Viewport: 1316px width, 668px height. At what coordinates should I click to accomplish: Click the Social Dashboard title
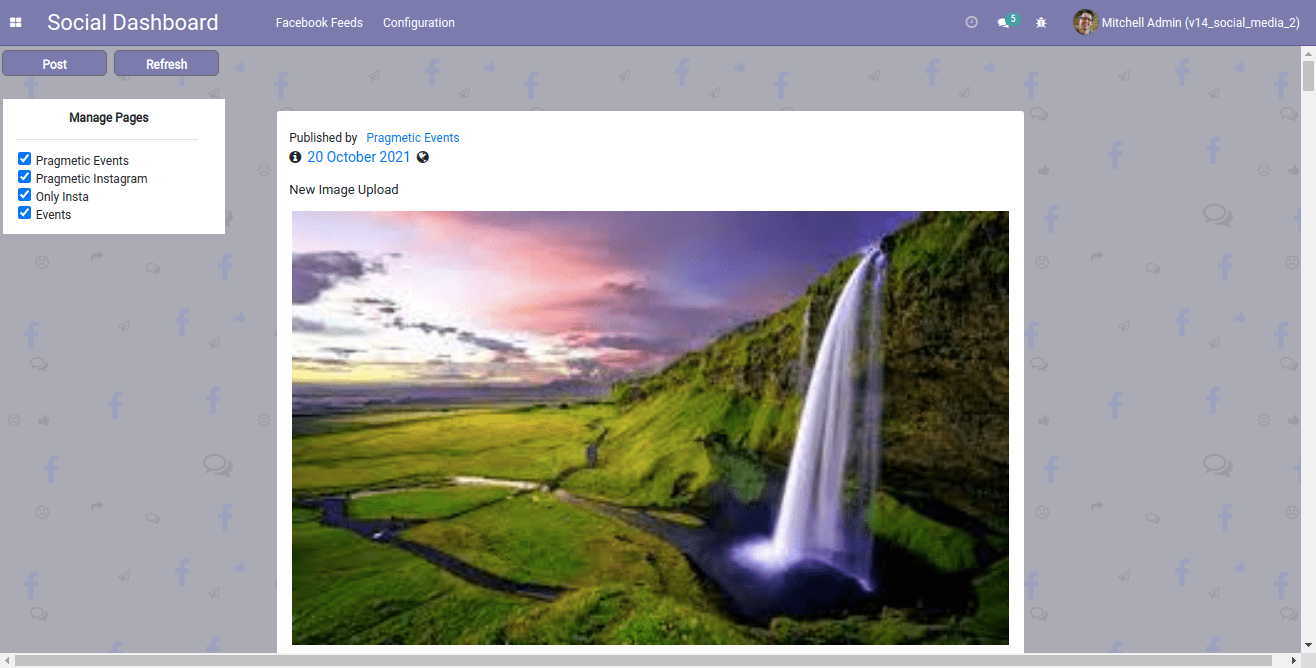coord(133,22)
